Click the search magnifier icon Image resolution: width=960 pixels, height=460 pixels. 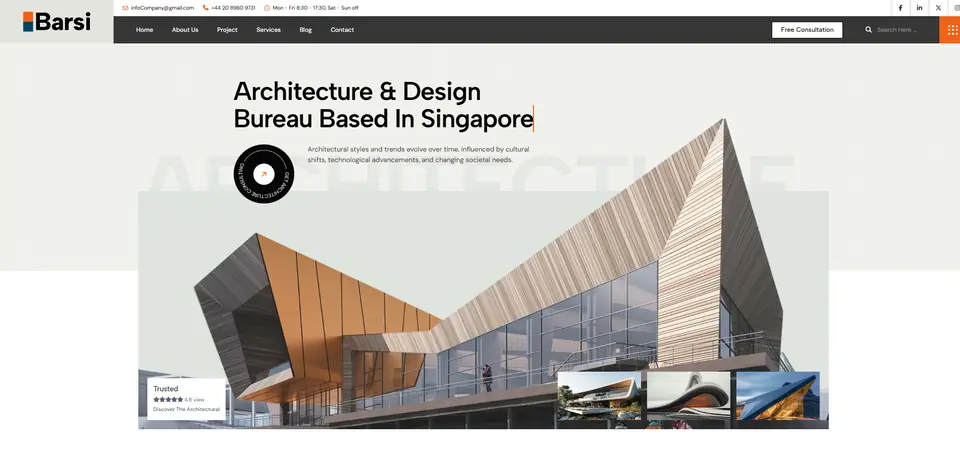[868, 29]
